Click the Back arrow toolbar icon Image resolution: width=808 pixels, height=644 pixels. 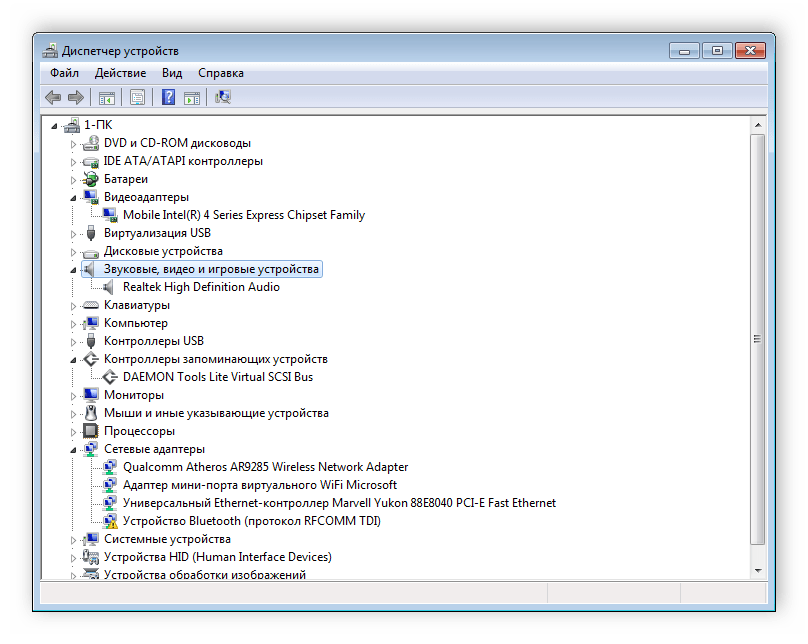[x=53, y=97]
